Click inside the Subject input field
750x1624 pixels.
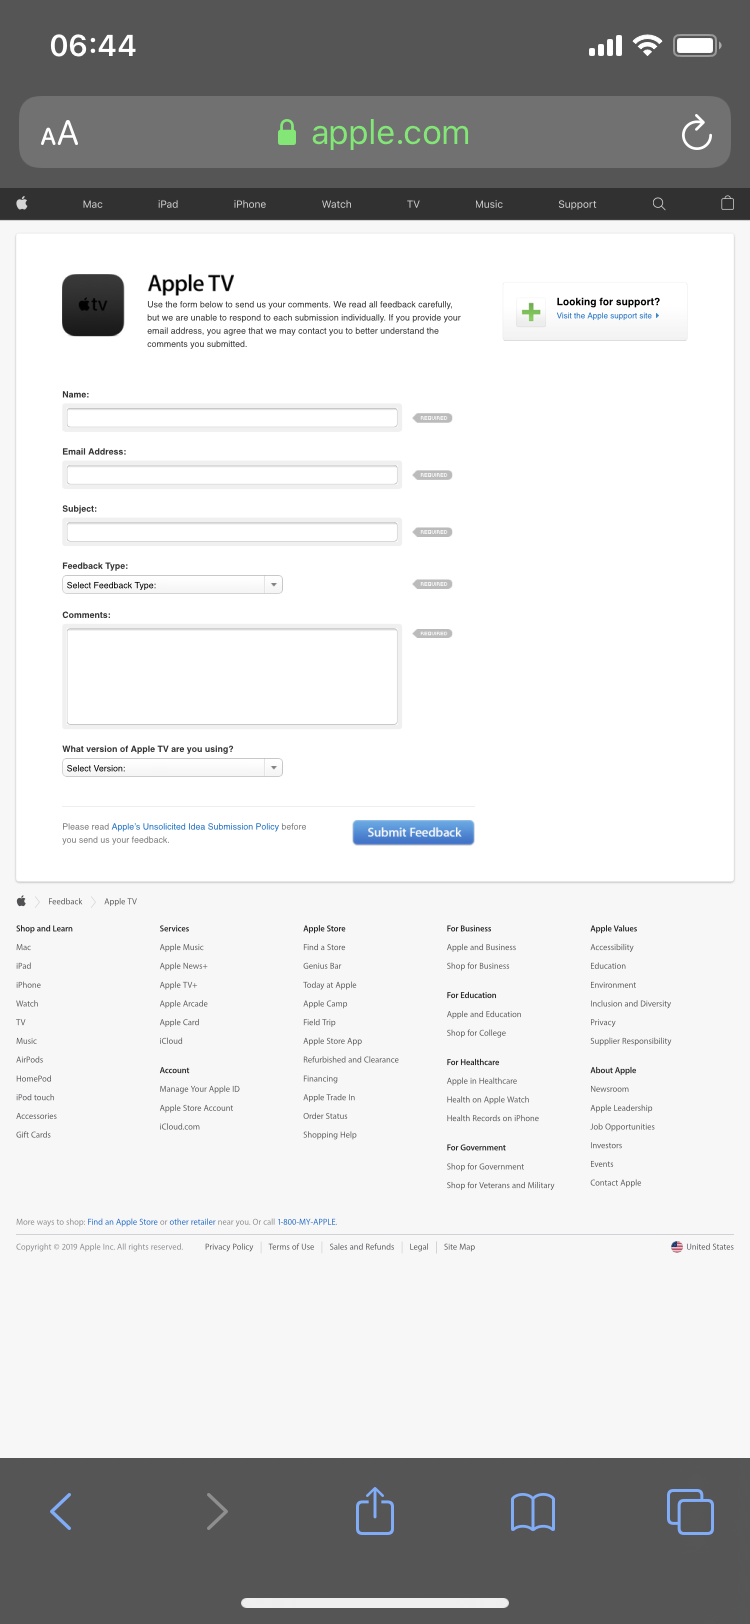pyautogui.click(x=232, y=532)
